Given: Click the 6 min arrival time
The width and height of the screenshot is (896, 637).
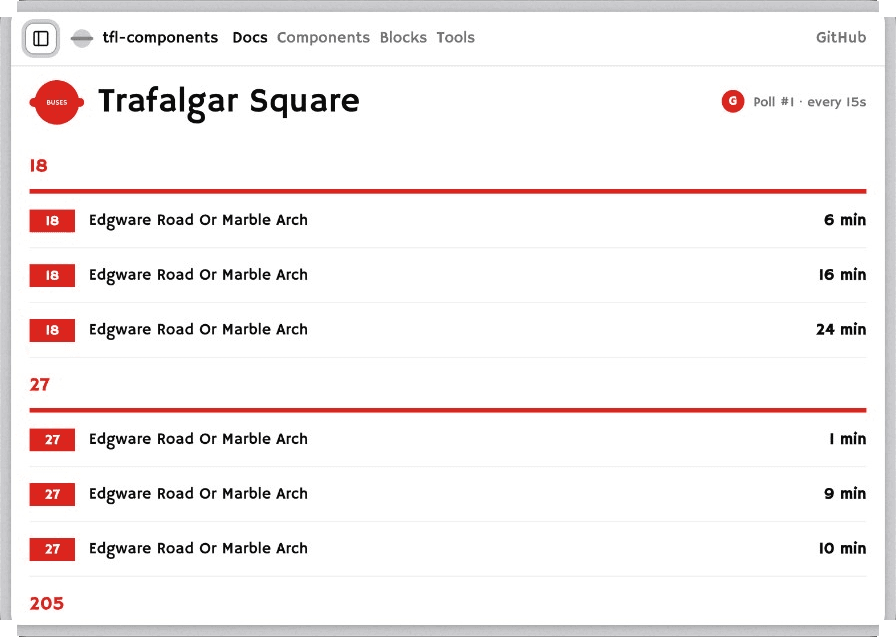Looking at the screenshot, I should tap(845, 220).
